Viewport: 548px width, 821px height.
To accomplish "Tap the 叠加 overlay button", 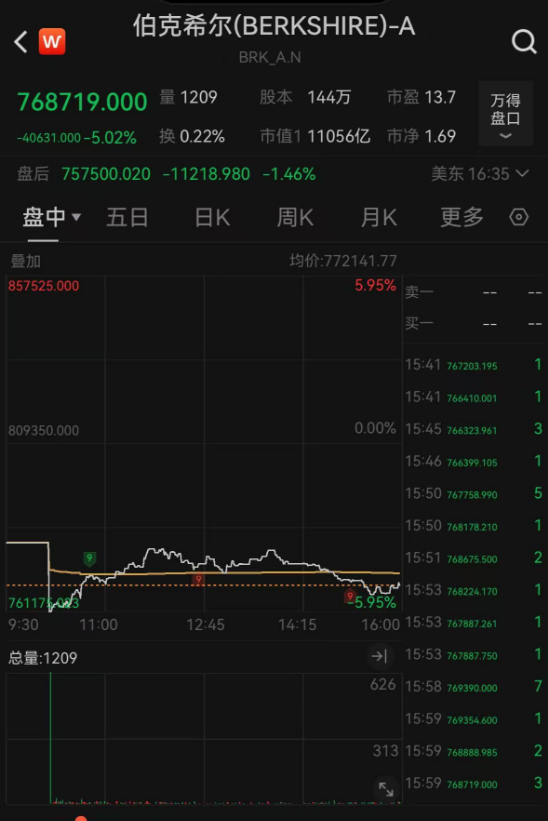I will coord(26,261).
